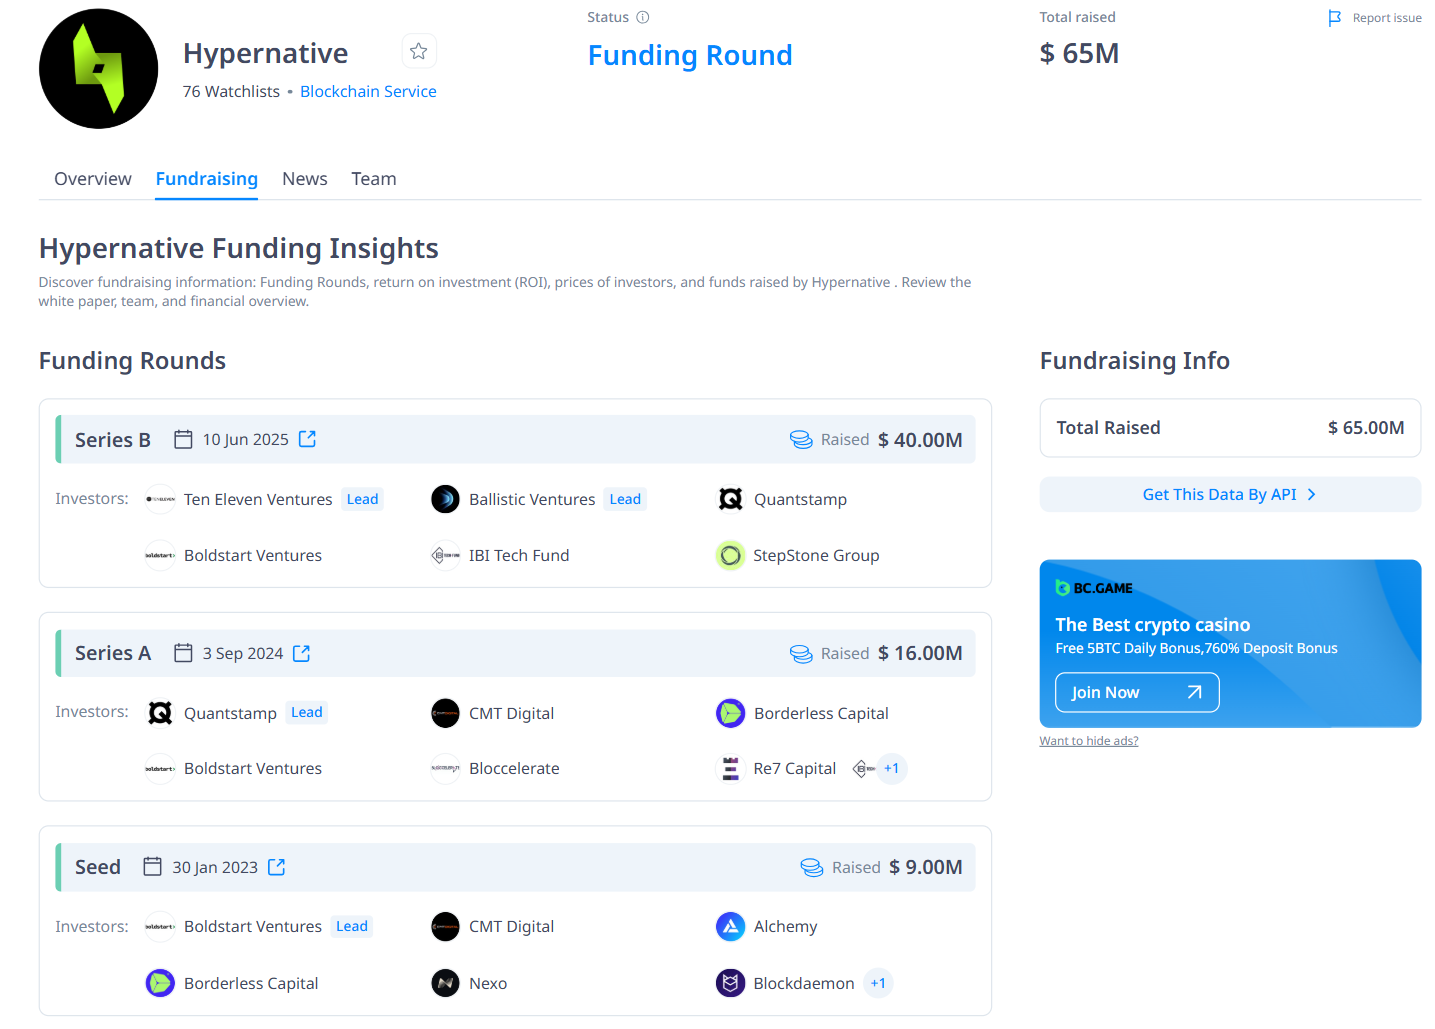Screen dimensions: 1435x1029
Task: Click '3 Sep 2024' date text
Action: pyautogui.click(x=243, y=654)
